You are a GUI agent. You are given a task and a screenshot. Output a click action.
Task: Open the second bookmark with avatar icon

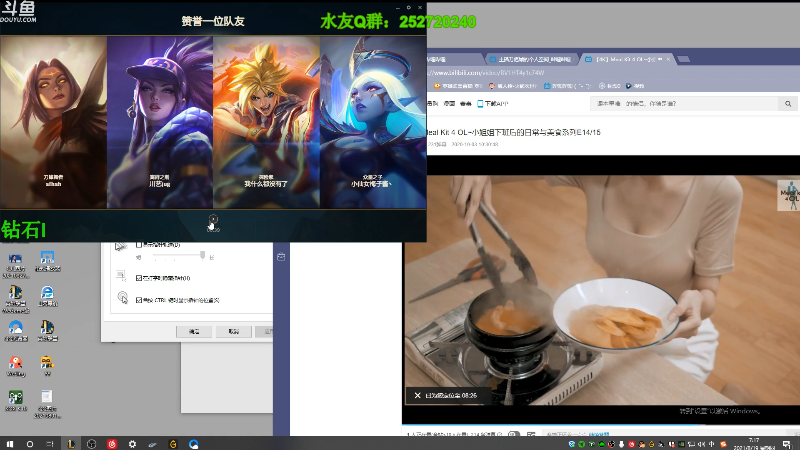tap(513, 86)
